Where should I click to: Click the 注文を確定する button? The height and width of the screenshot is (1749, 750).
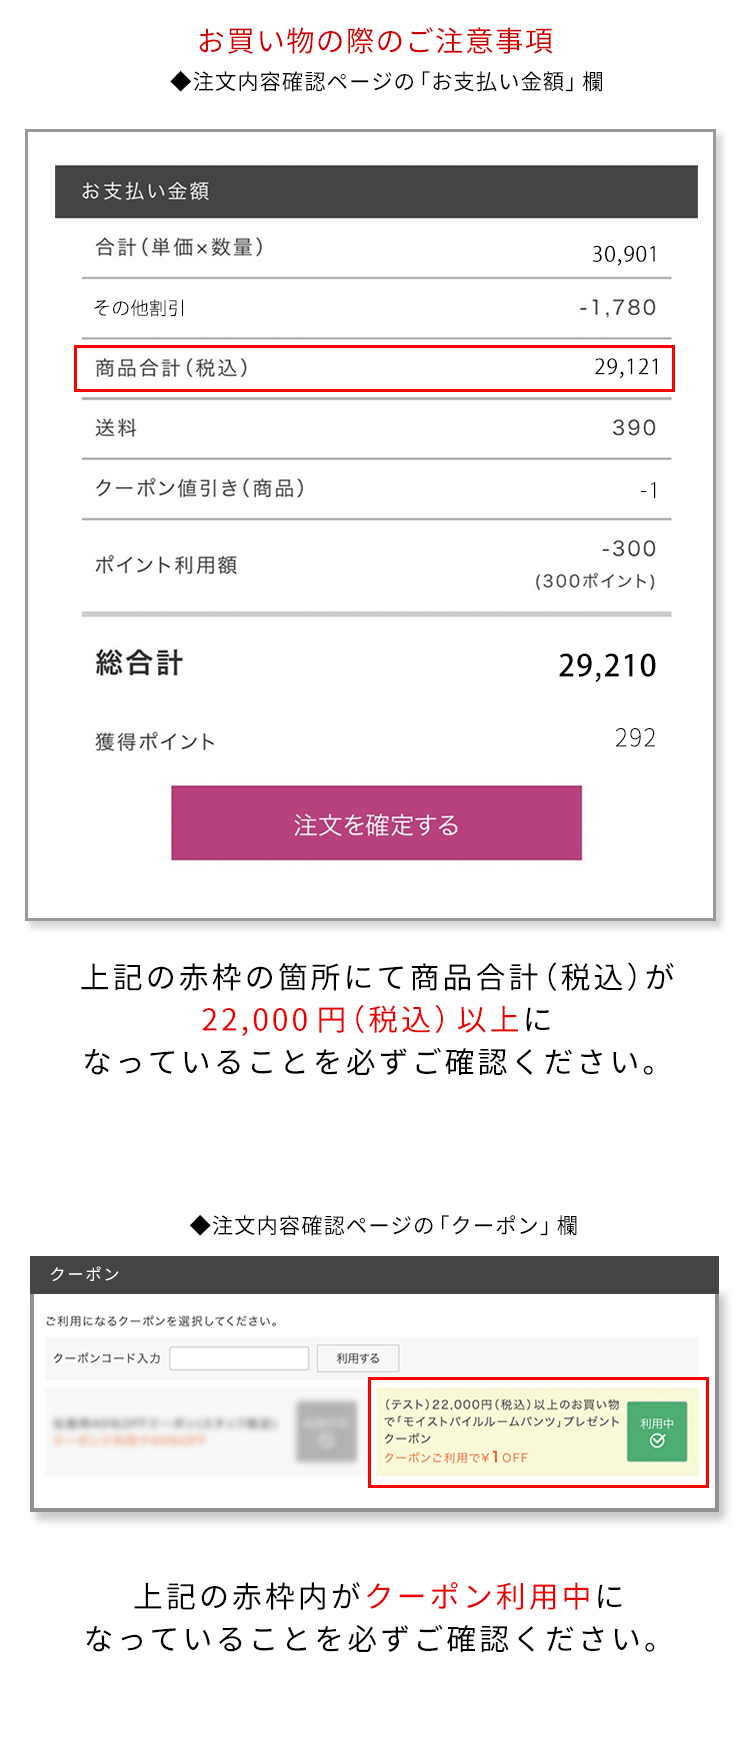[376, 823]
